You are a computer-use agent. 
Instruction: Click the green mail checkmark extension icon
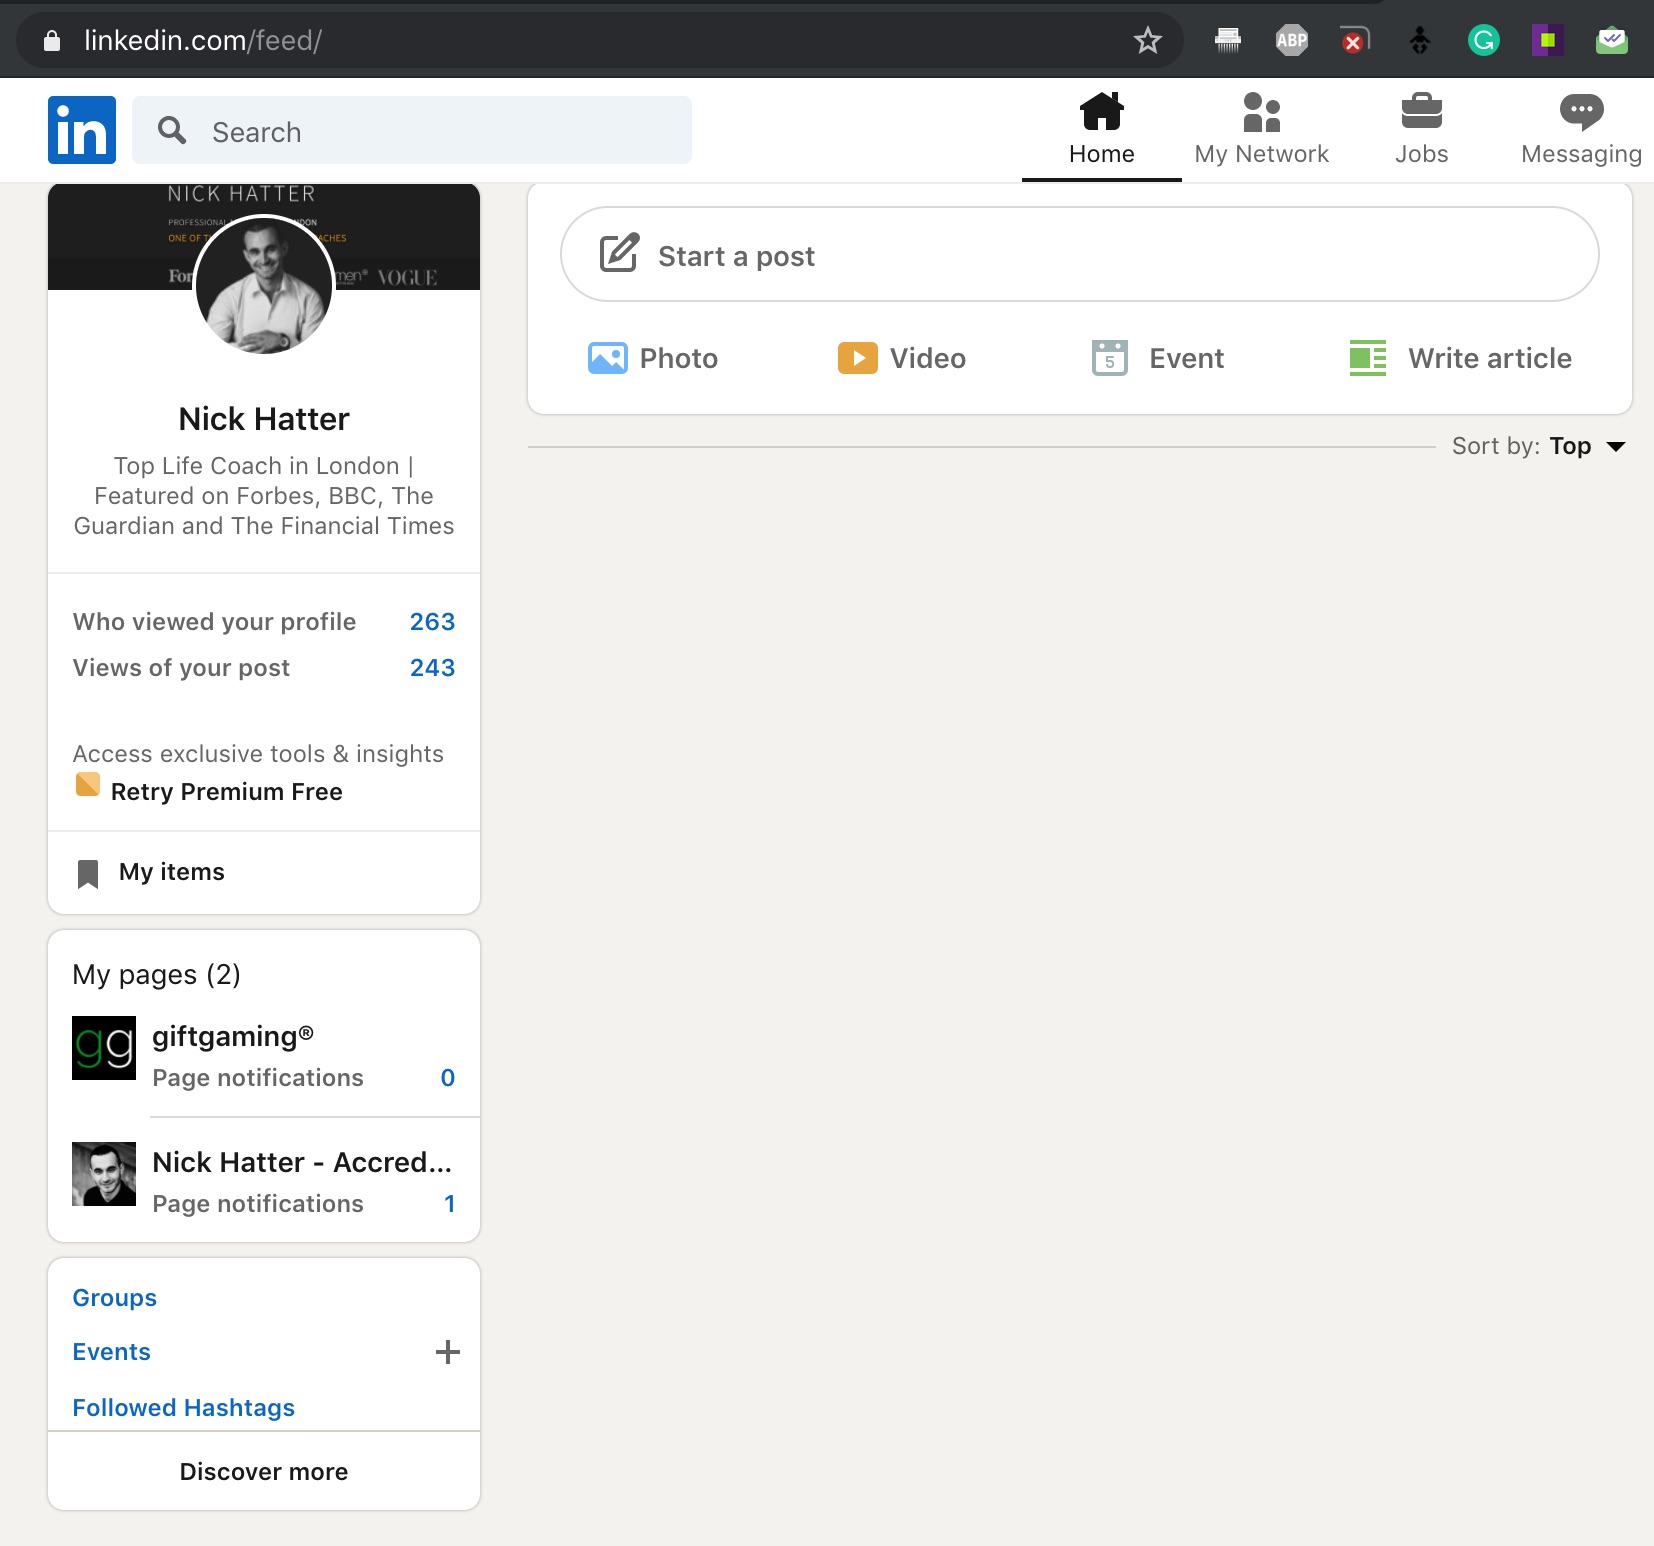1612,40
